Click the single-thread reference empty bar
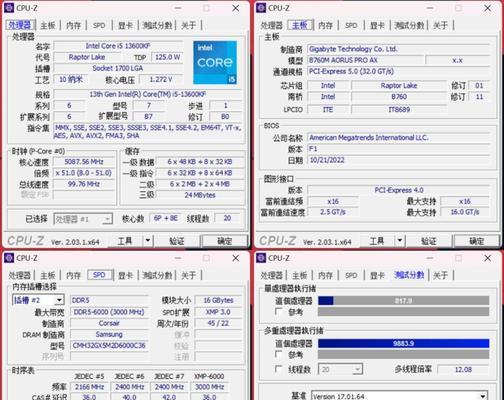Screen dimensions: 504x400 pyautogui.click(x=403, y=312)
